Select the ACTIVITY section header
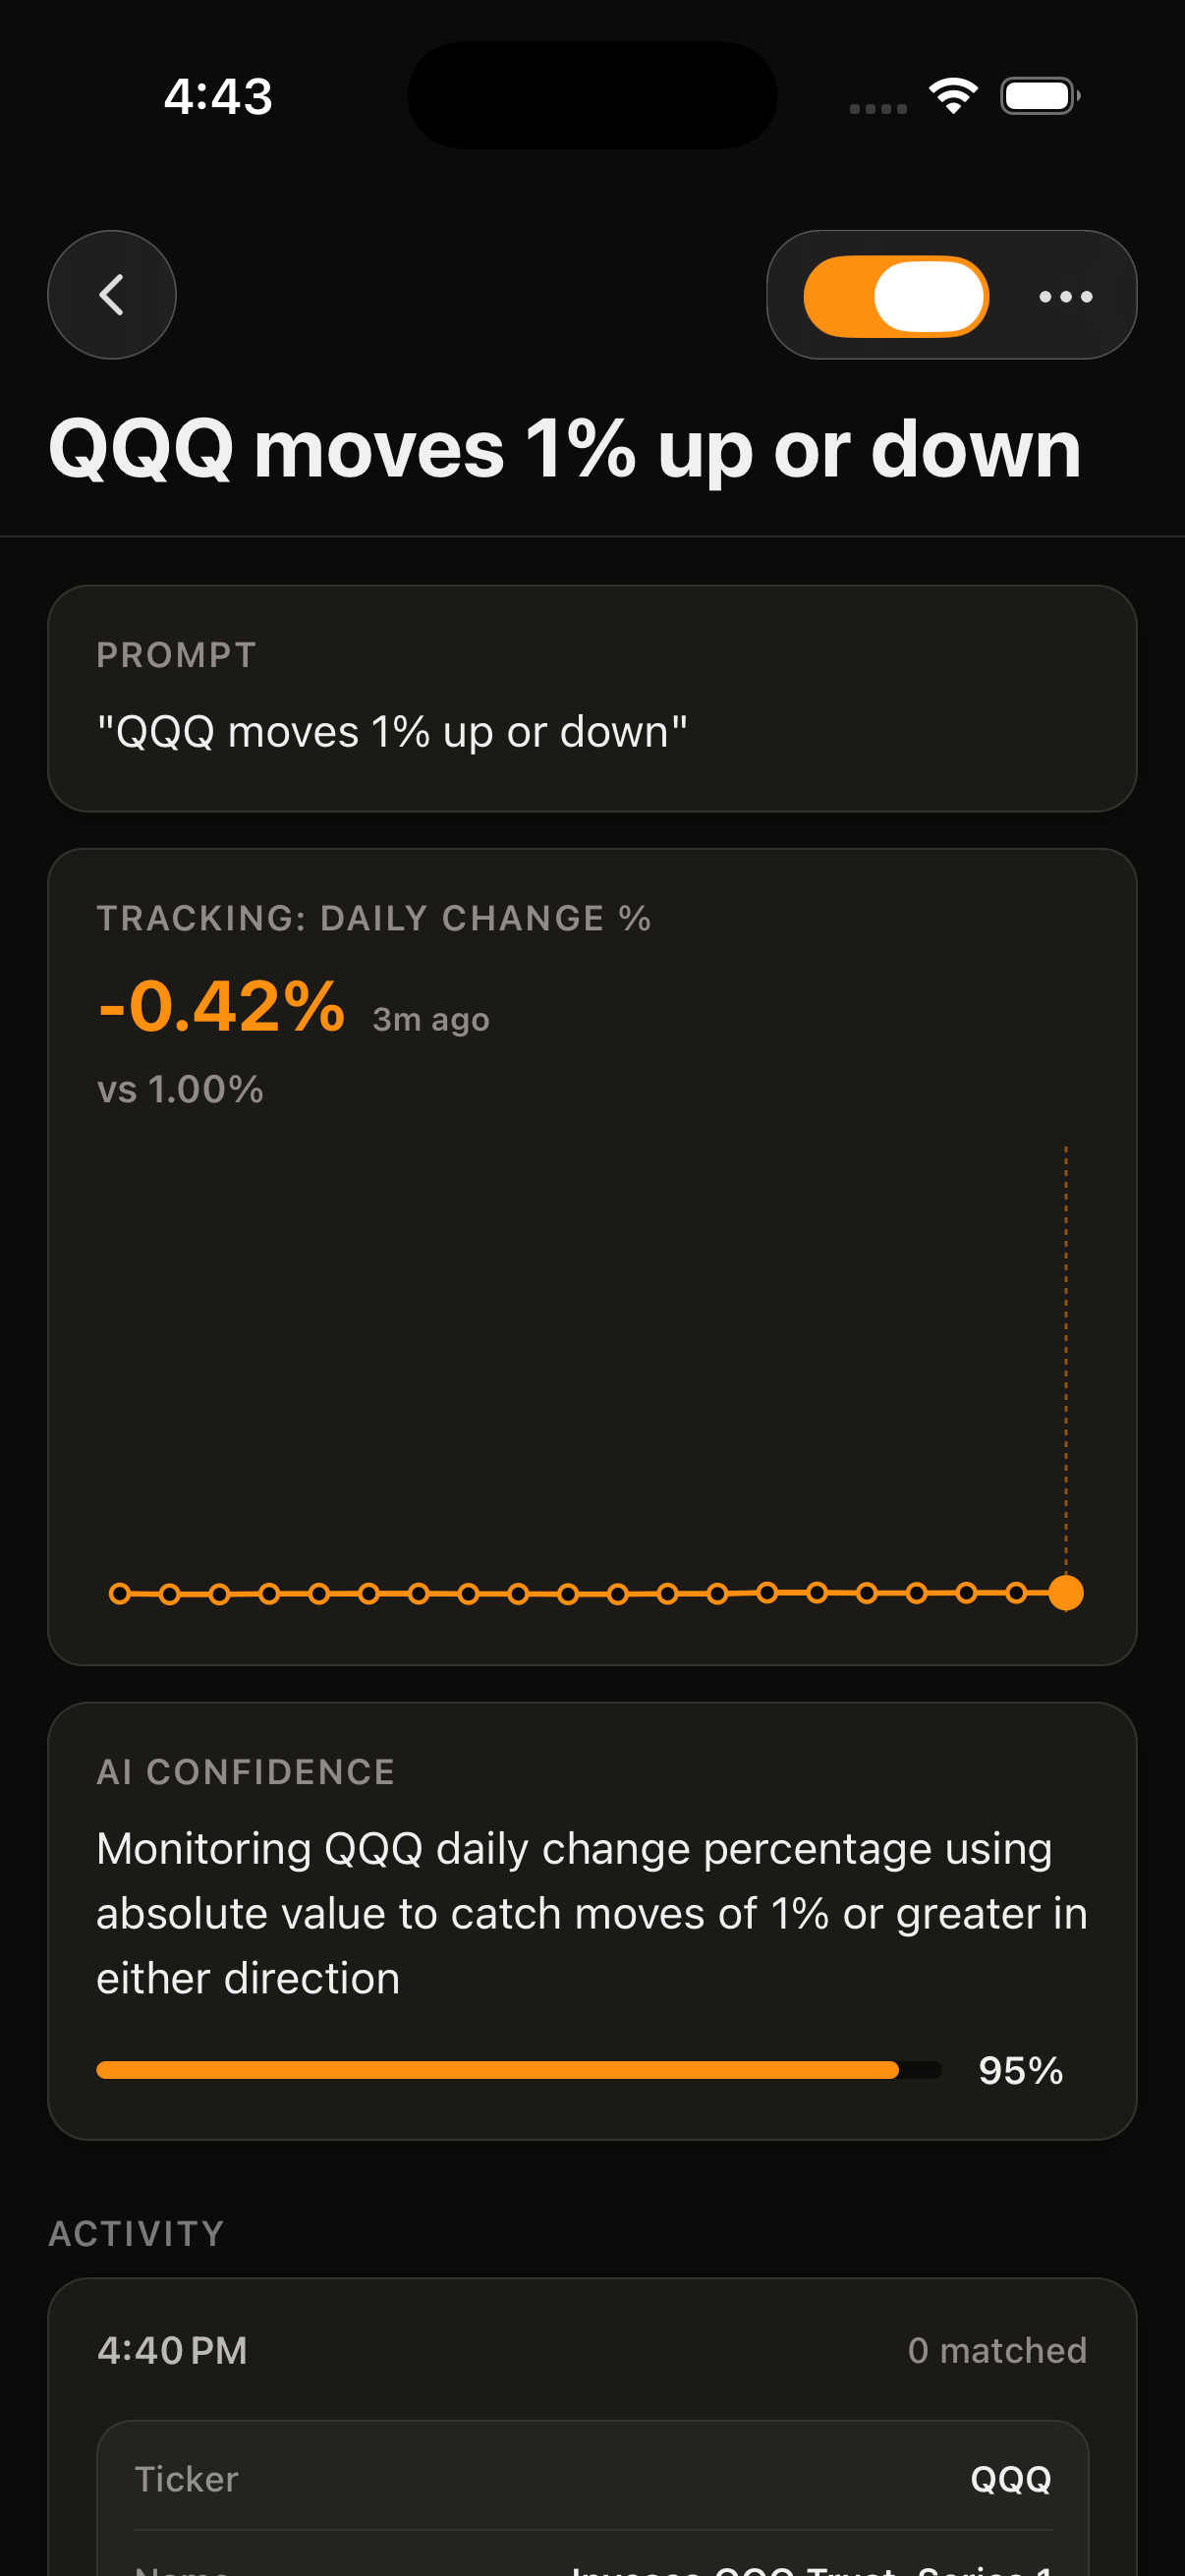 click(136, 2232)
